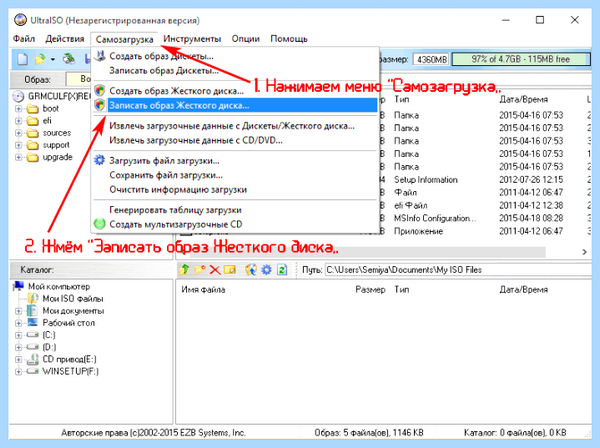Viewport: 600px width, 448px height.
Task: Click the MSInfo Configuration type cell
Action: (x=435, y=218)
